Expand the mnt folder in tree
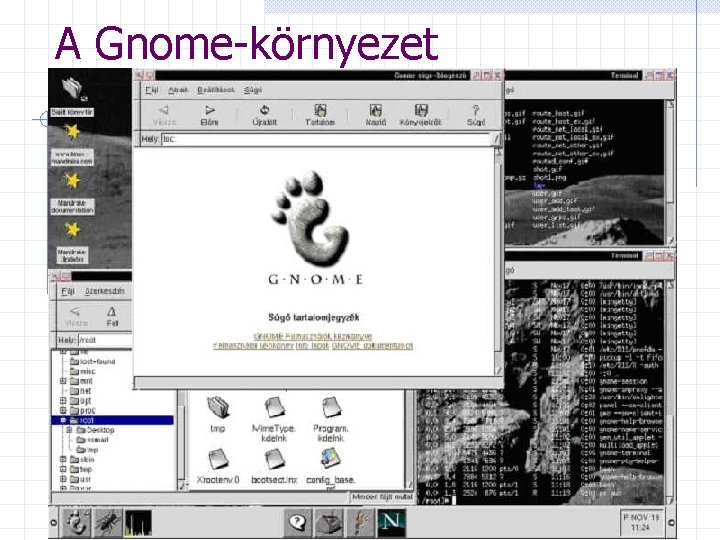This screenshot has width=720, height=540. click(x=63, y=381)
